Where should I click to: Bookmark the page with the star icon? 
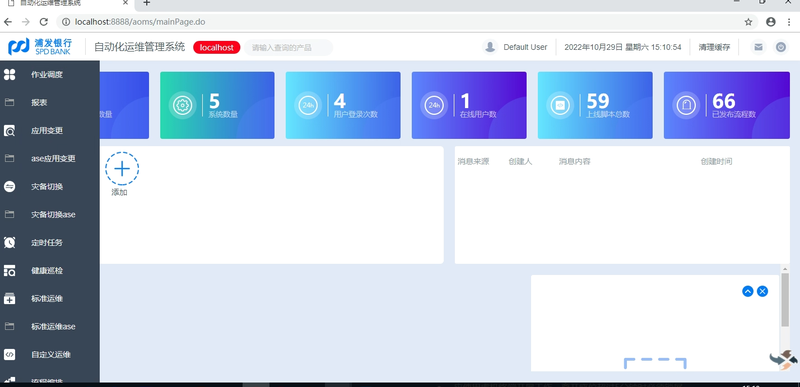click(x=748, y=22)
